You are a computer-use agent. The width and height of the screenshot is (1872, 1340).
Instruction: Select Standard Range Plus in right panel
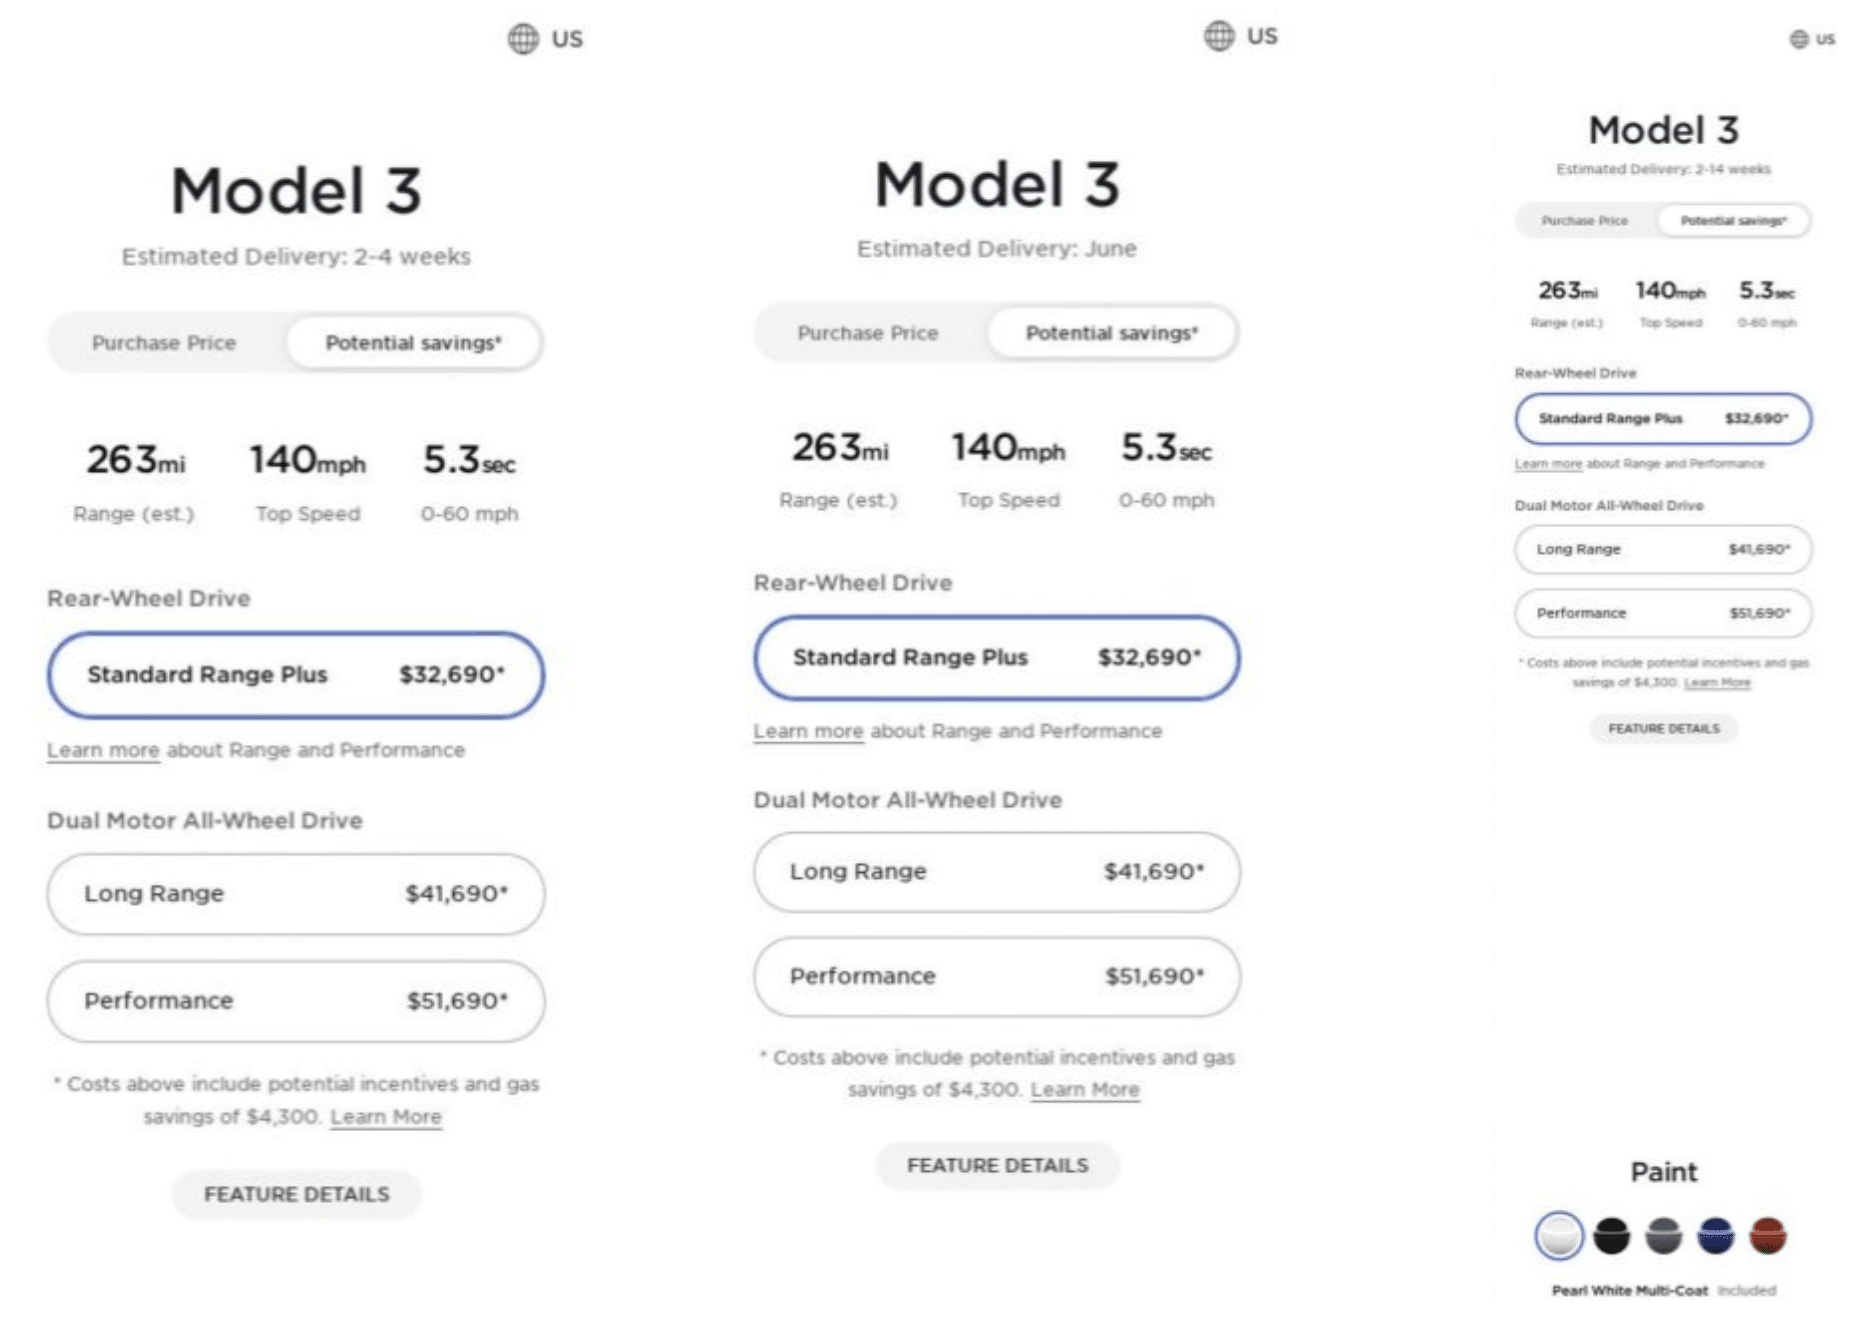1662,419
